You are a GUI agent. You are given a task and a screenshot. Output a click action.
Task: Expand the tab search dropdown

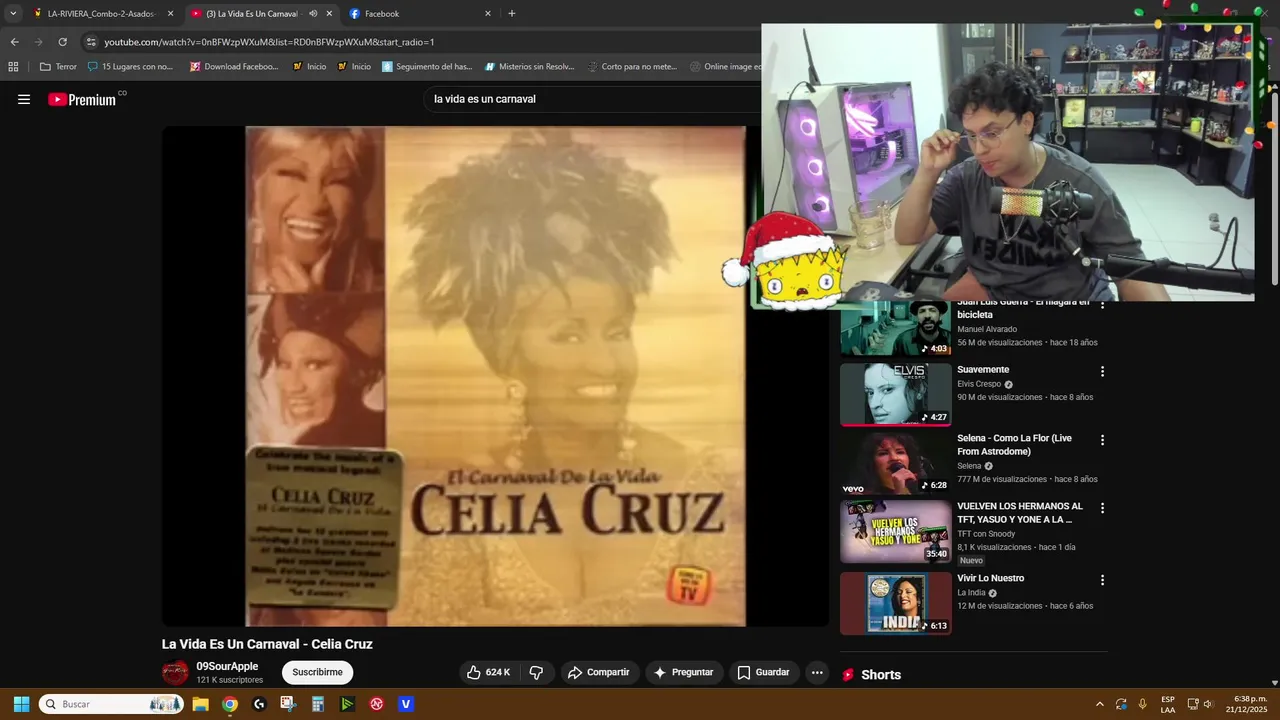(x=13, y=14)
